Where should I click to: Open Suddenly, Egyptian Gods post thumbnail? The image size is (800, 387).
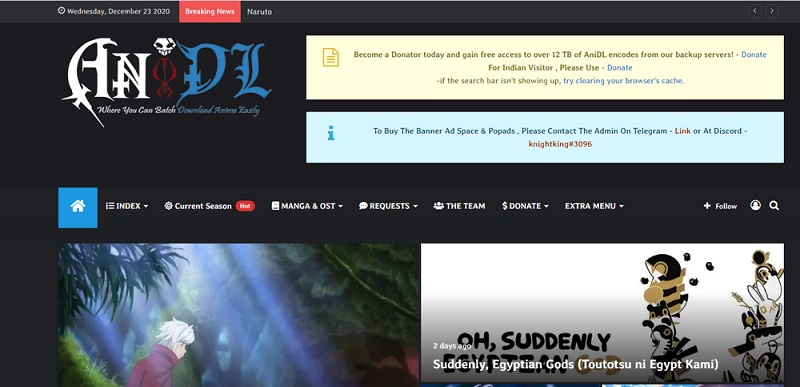(602, 313)
